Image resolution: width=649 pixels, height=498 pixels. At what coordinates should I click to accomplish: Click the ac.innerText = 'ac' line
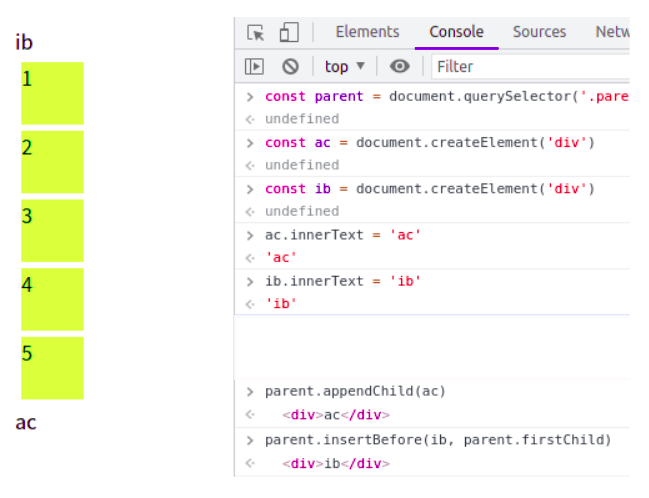343,235
